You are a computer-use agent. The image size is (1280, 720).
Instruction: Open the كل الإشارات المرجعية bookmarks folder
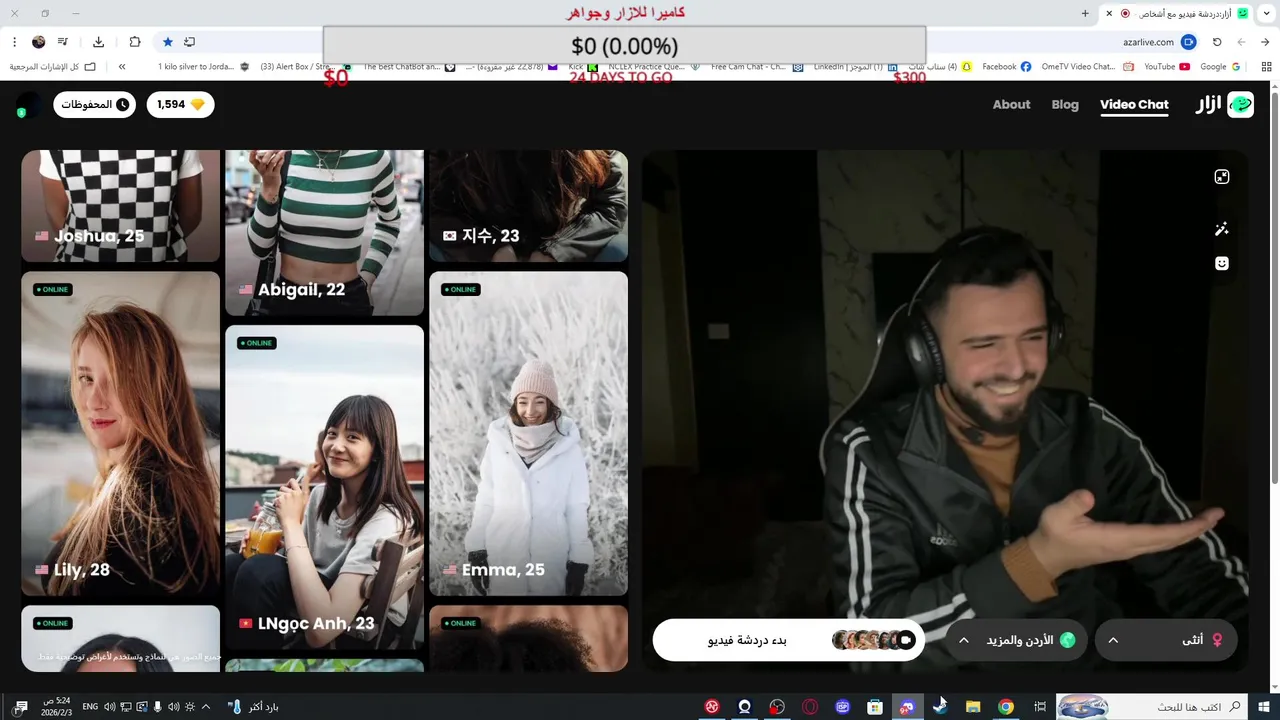pyautogui.click(x=53, y=67)
